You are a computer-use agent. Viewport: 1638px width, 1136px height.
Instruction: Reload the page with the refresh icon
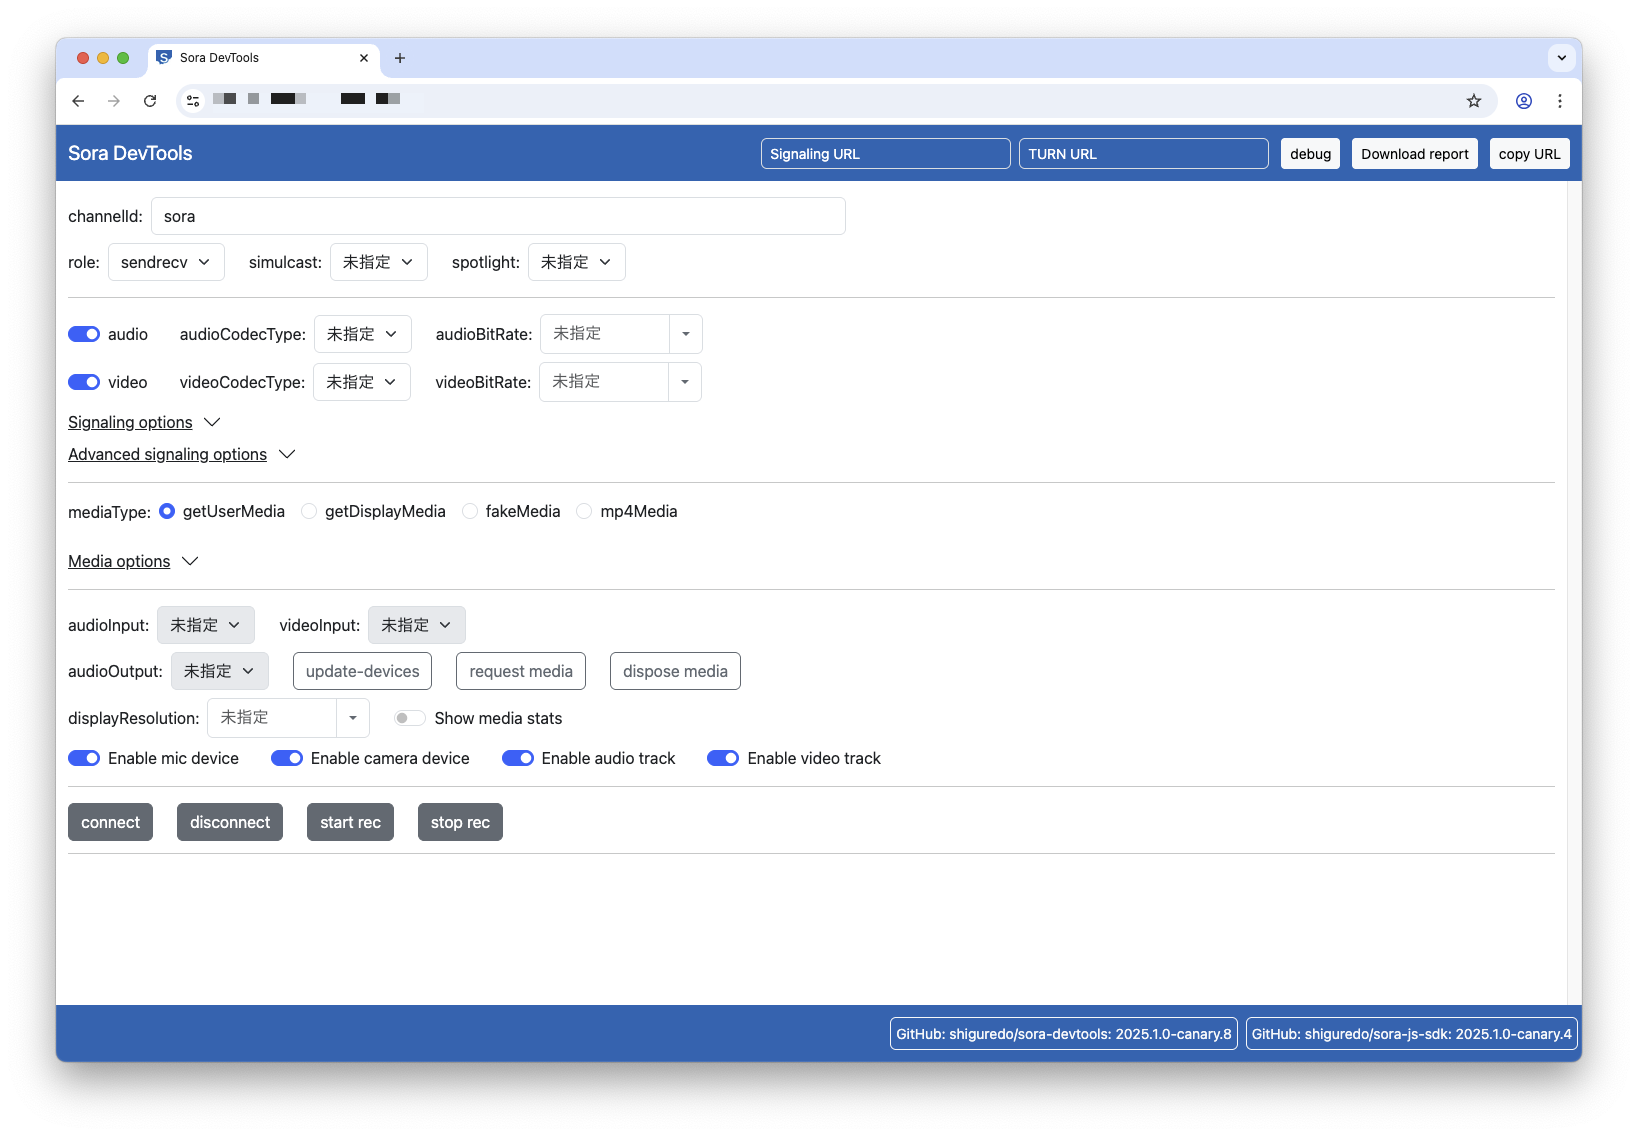[150, 101]
